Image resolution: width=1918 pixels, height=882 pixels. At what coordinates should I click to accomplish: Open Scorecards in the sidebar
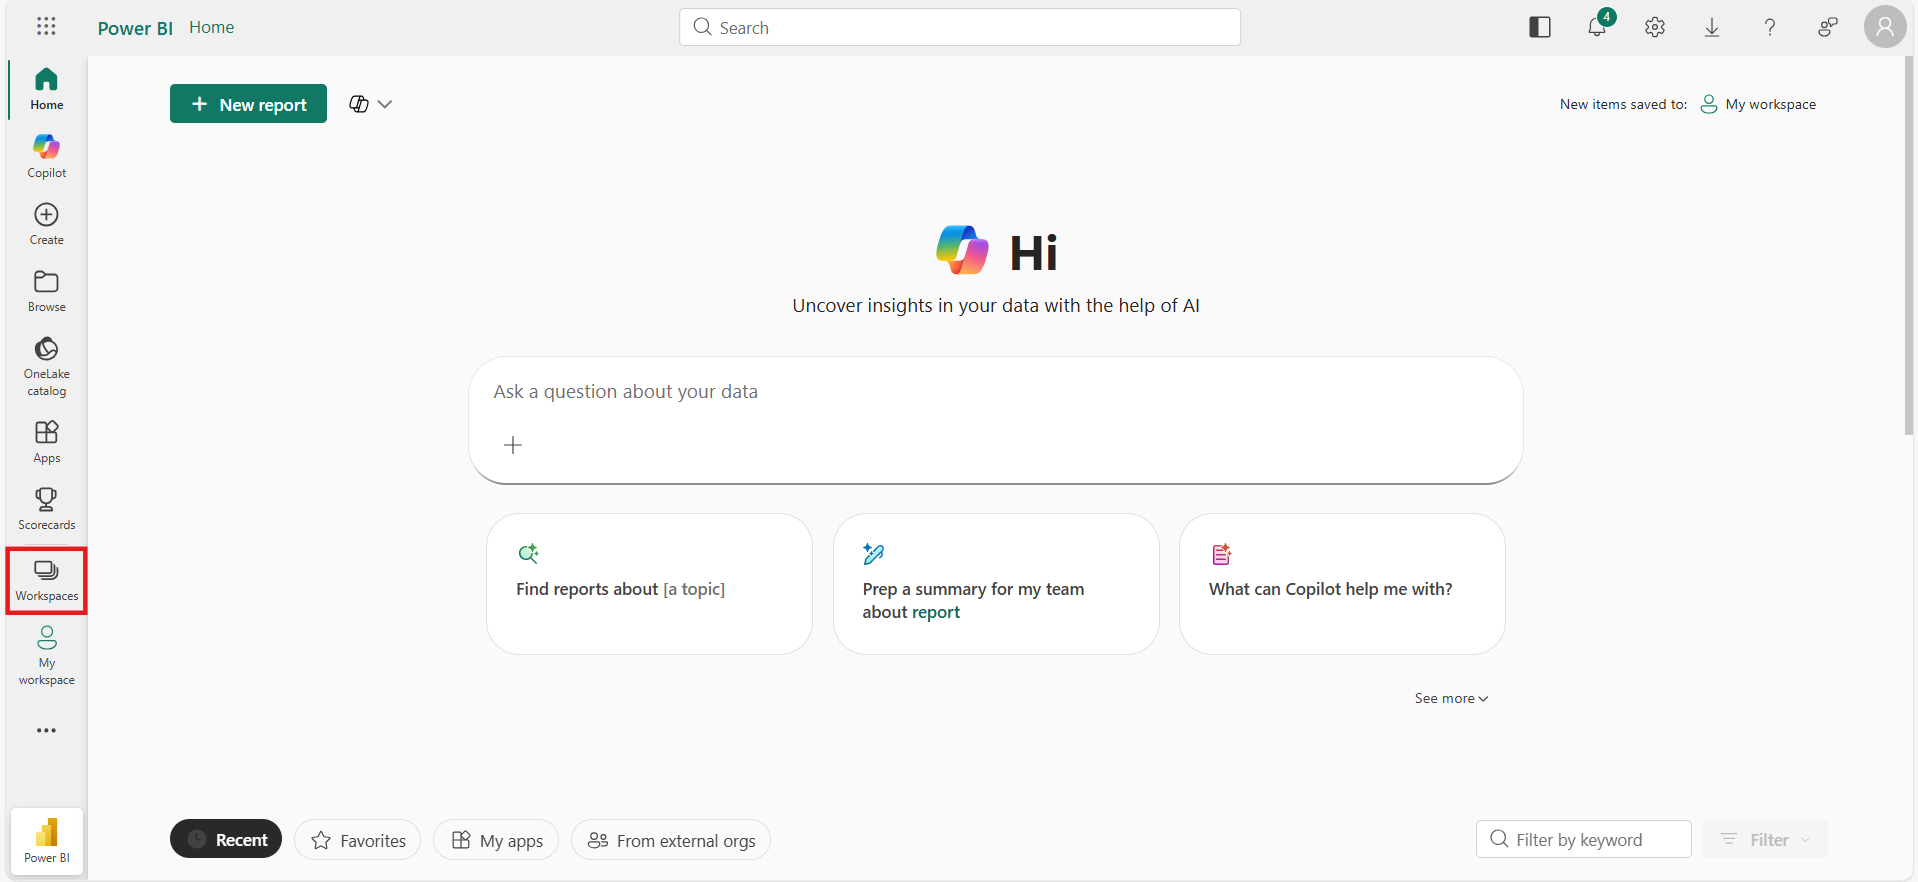(x=46, y=508)
